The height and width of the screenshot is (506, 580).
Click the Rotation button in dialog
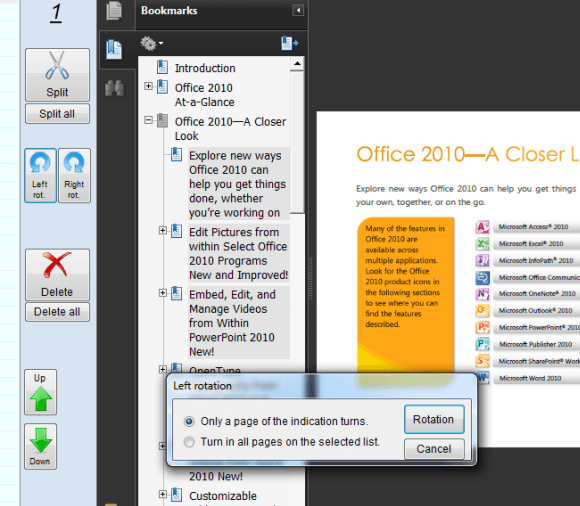pyautogui.click(x=434, y=419)
